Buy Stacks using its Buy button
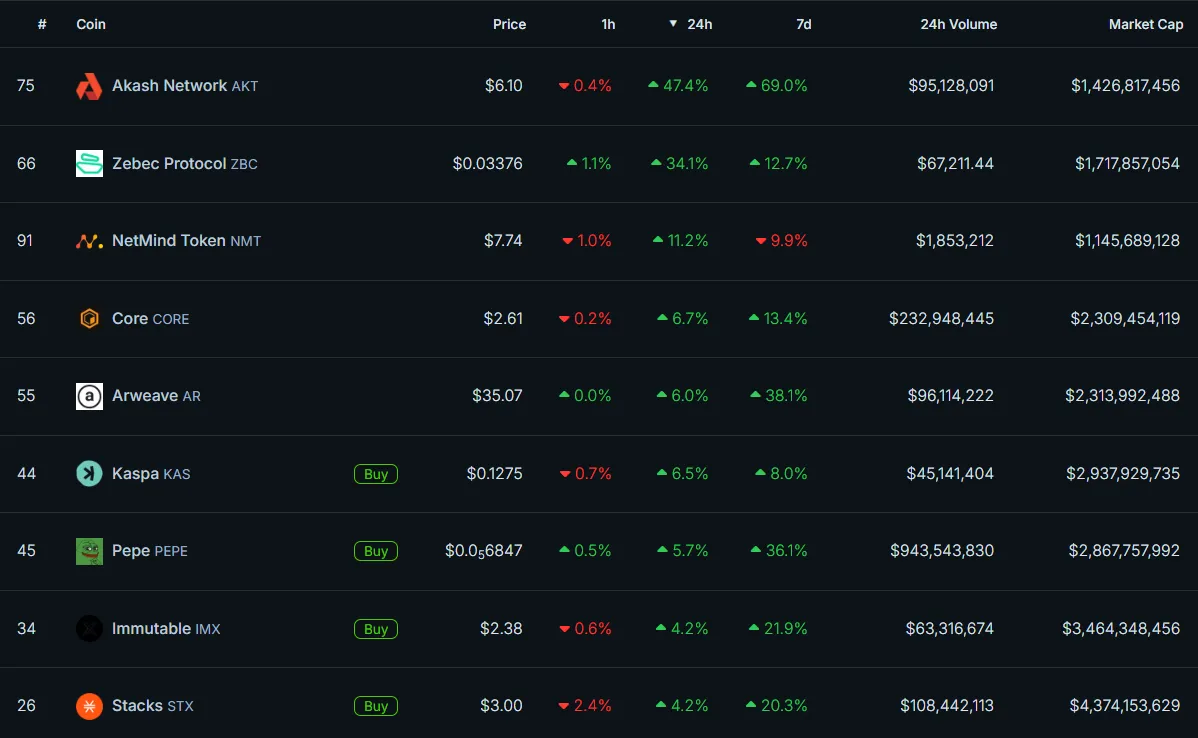1198x738 pixels. [375, 706]
